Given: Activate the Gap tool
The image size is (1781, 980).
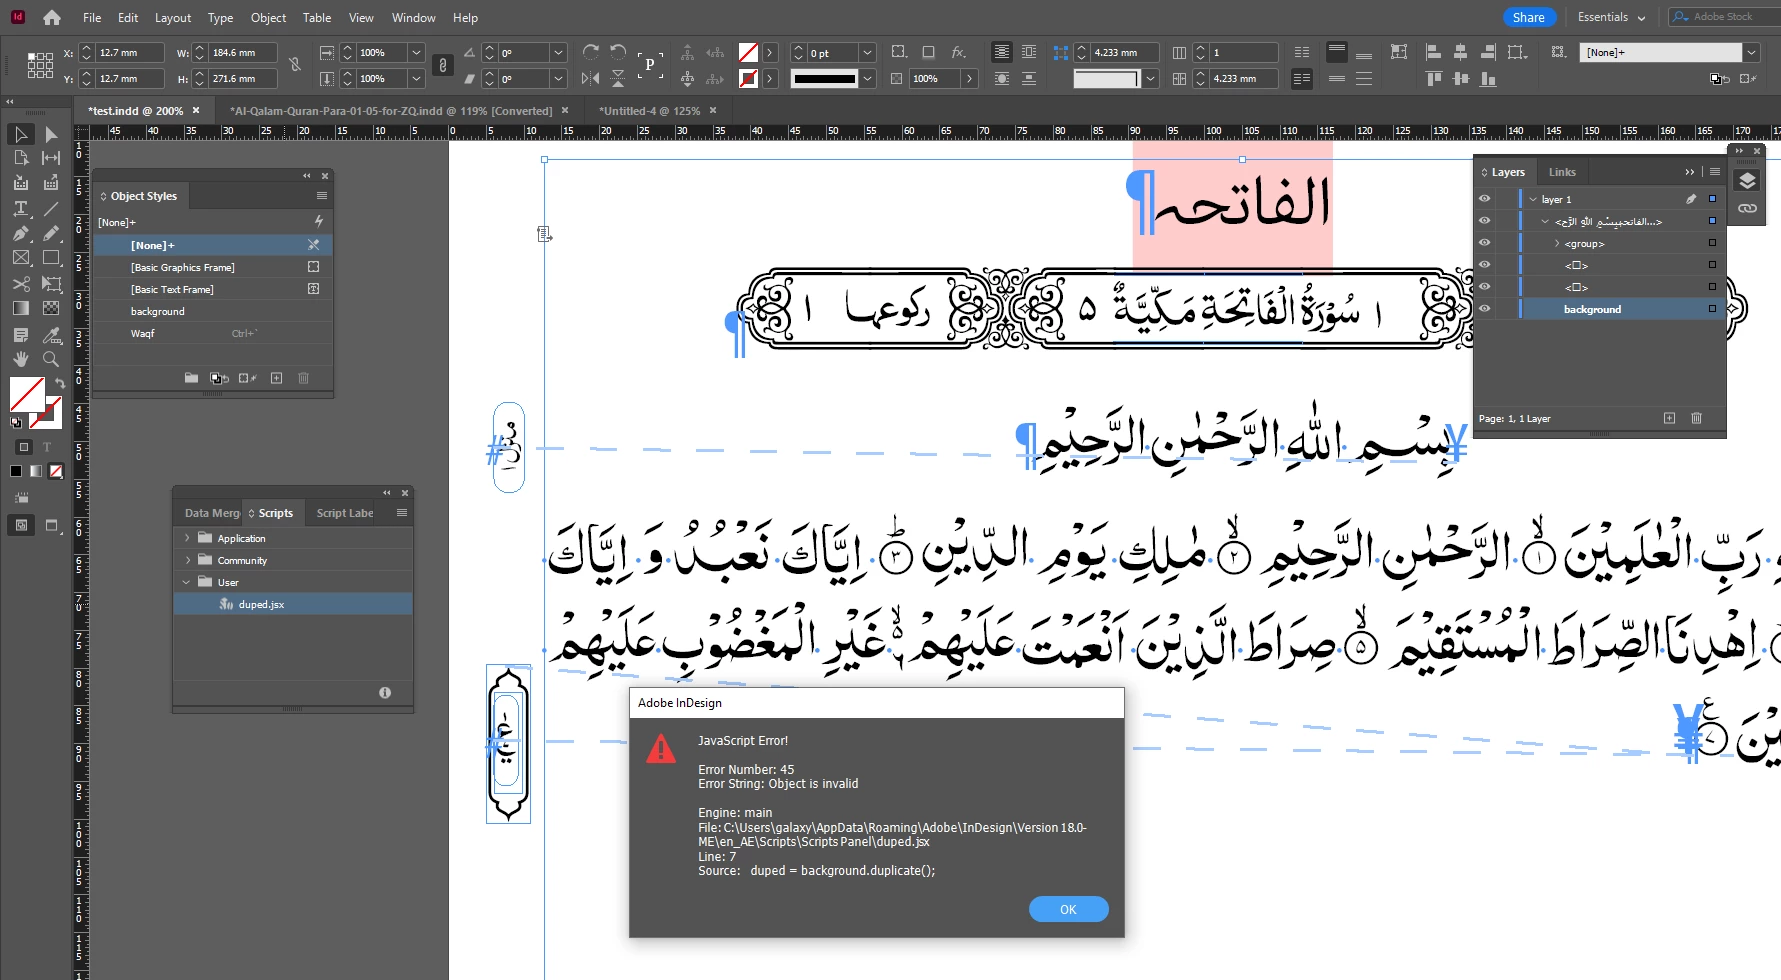Looking at the screenshot, I should coord(51,158).
